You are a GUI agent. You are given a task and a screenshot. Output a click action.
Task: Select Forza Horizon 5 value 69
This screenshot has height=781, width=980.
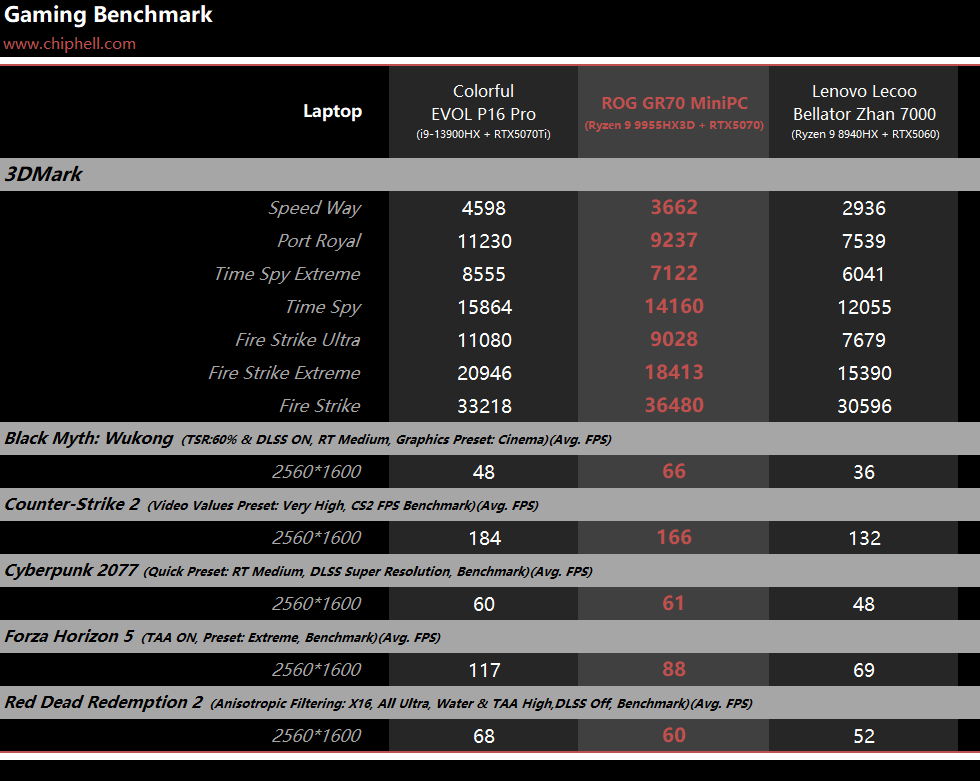tap(864, 670)
